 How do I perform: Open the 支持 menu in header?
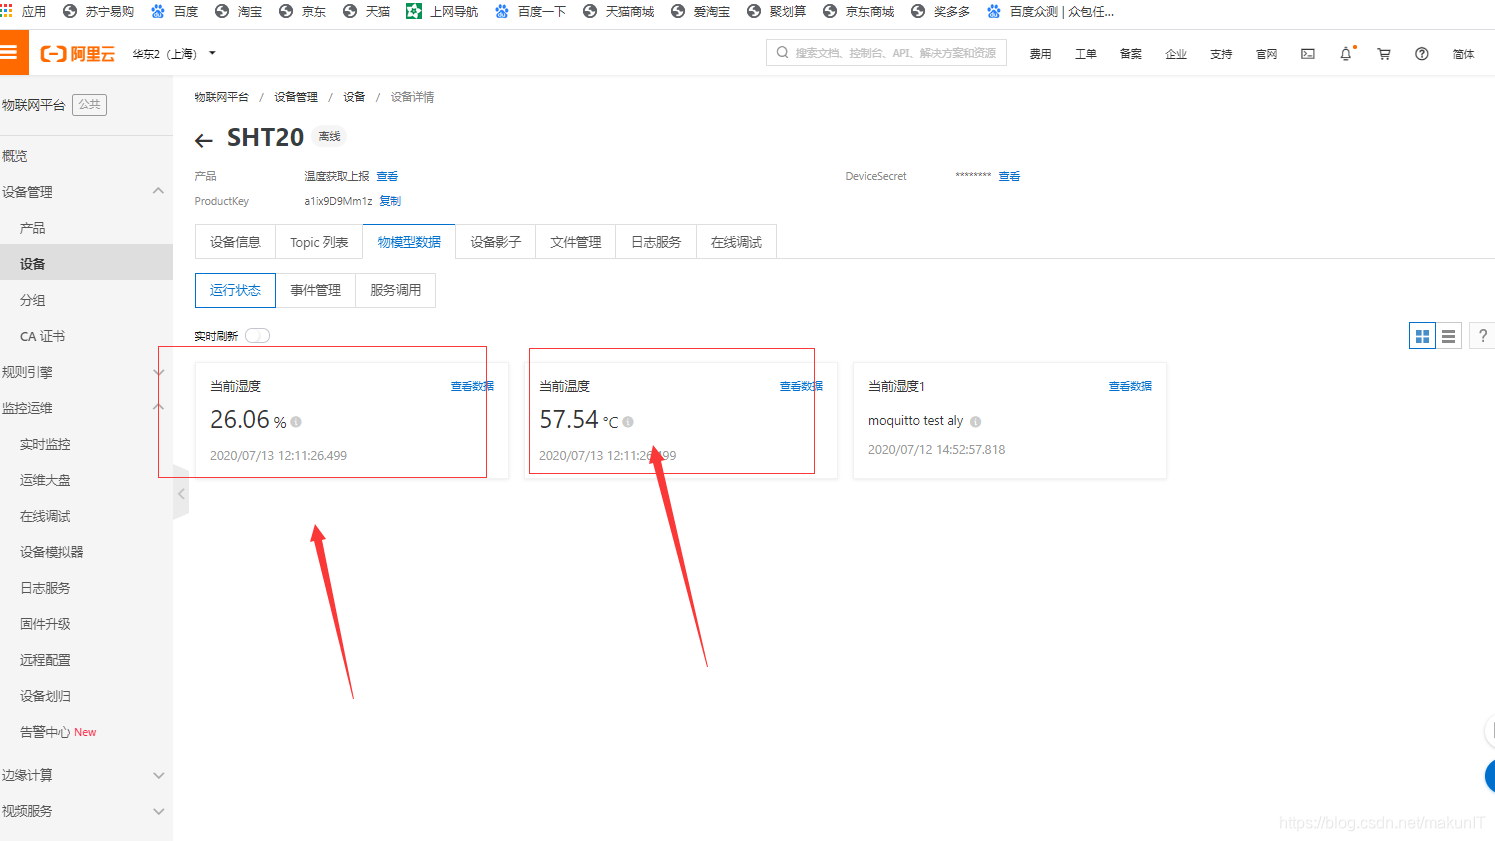(1221, 54)
